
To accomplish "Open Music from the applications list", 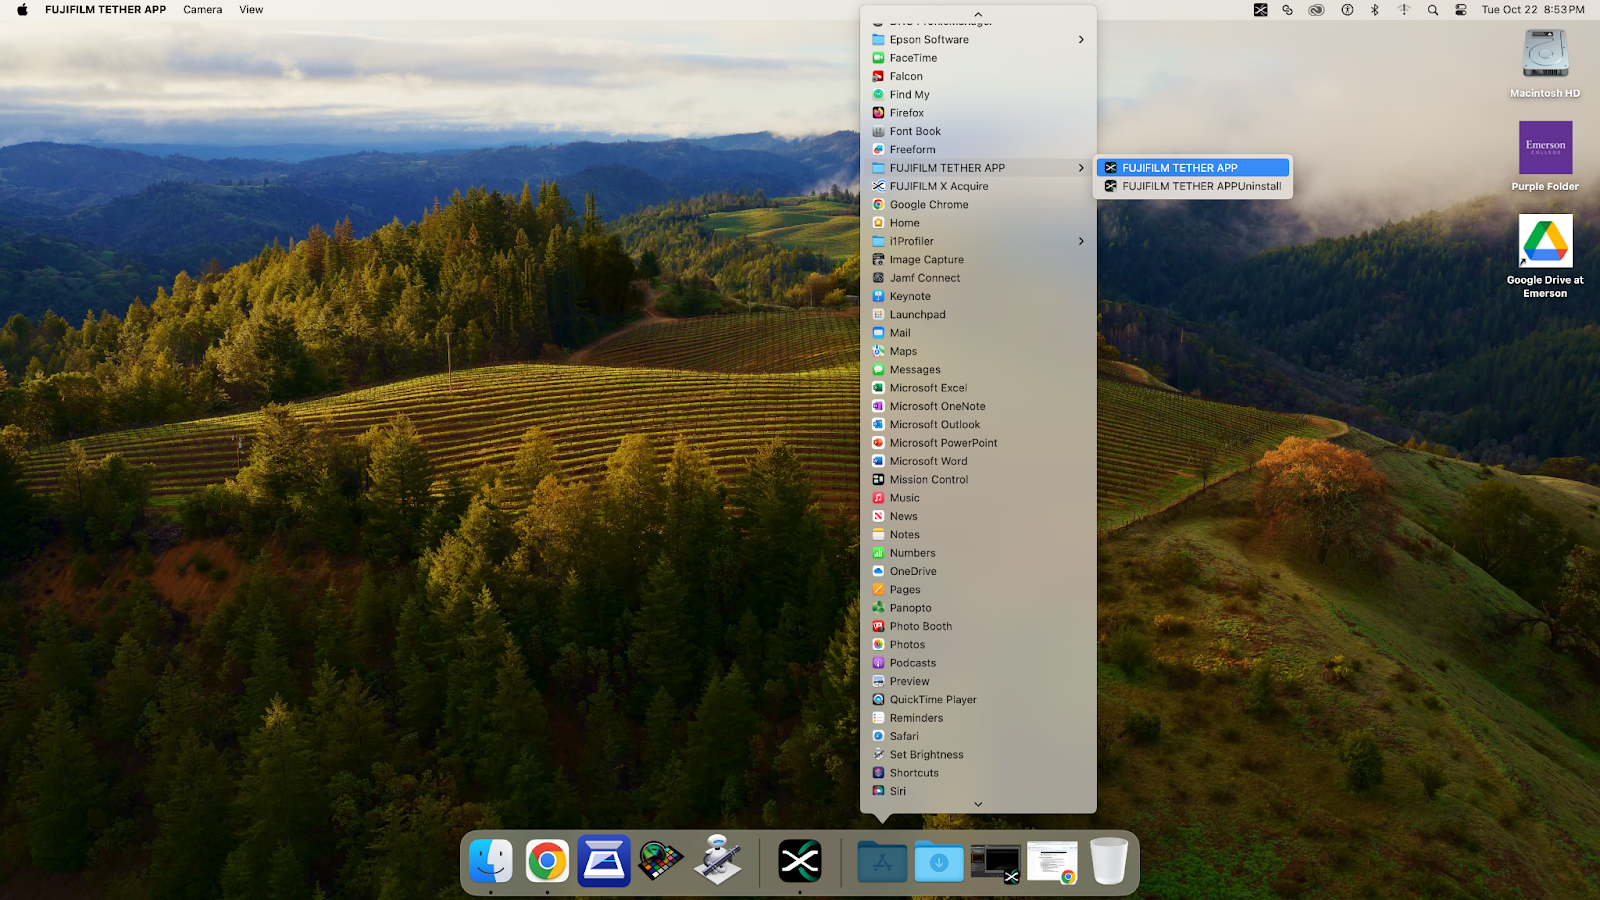I will [978, 498].
